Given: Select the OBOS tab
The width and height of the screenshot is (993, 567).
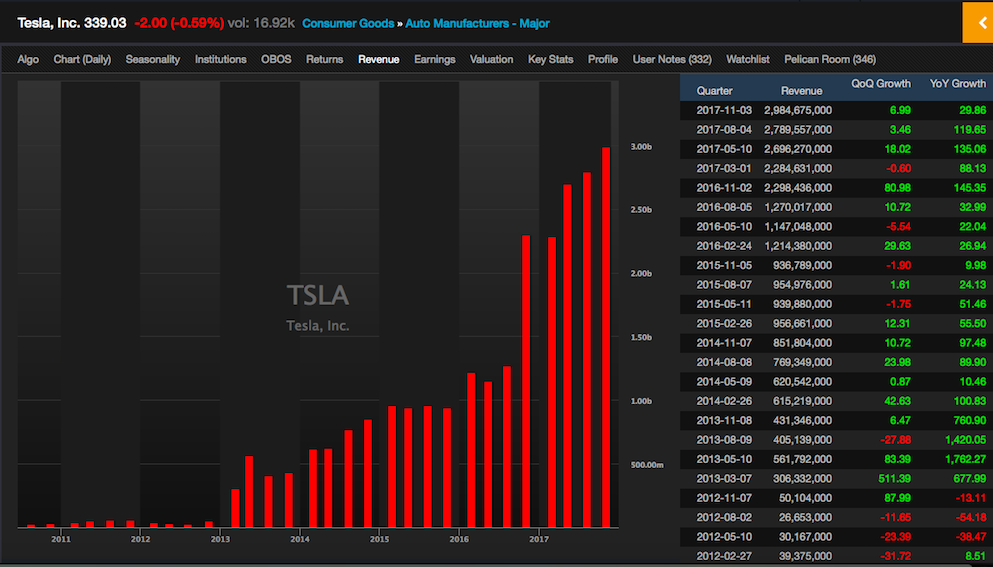Looking at the screenshot, I should tap(276, 60).
